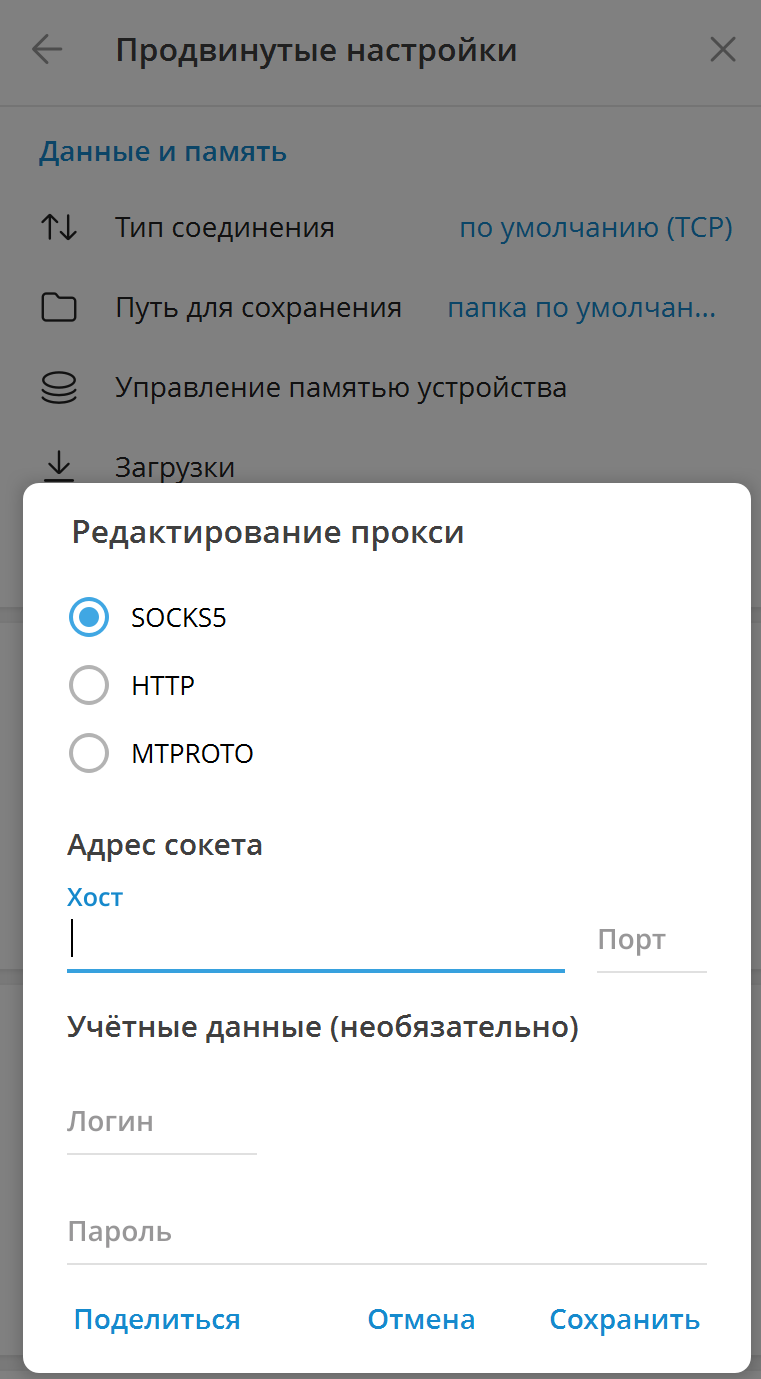Open the по умолчанию (TCP) connection selector
This screenshot has height=1379, width=761.
[595, 227]
